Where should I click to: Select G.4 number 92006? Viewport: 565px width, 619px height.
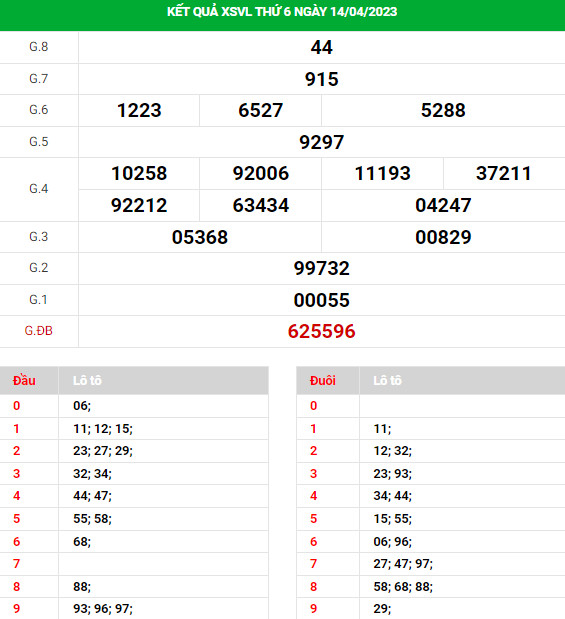(x=261, y=173)
